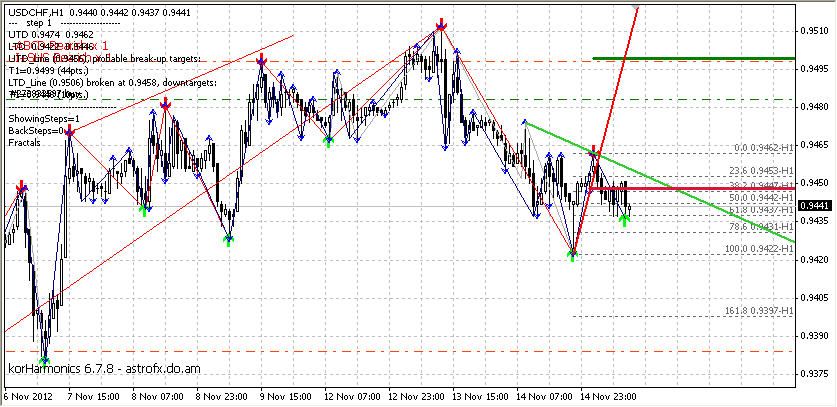This screenshot has height=407, width=837.
Task: Click the 161.8 0.9397-H1 Fibonacci label
Action: (759, 311)
